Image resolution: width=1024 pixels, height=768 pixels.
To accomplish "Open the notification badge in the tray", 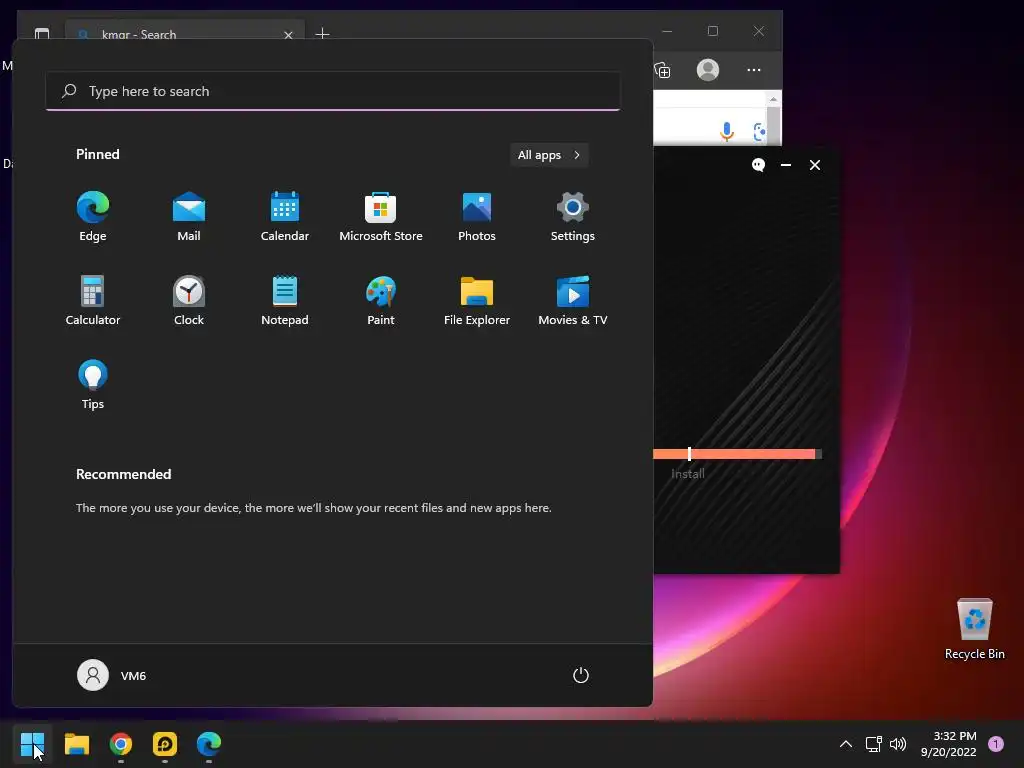I will (x=996, y=743).
